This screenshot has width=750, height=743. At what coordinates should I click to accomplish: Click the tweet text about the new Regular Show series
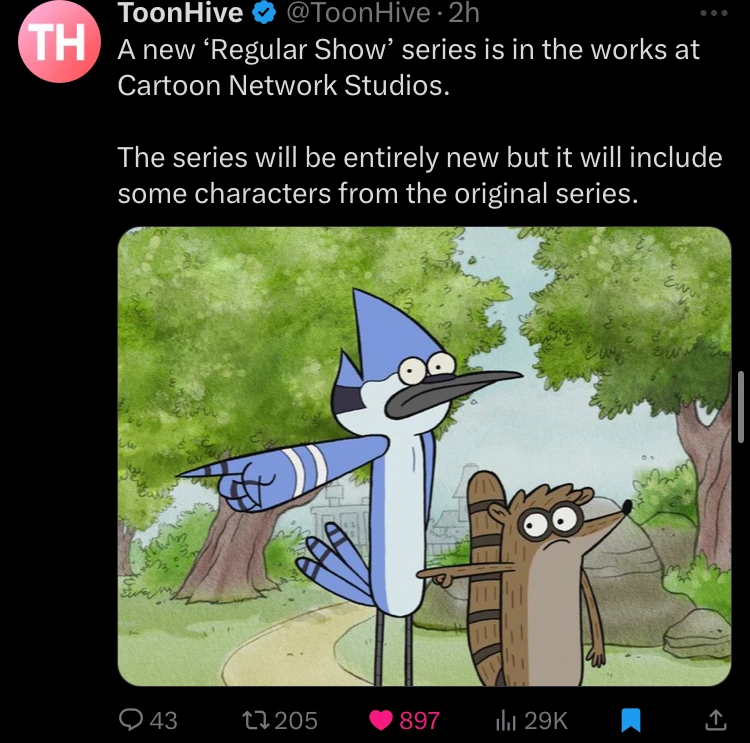408,67
